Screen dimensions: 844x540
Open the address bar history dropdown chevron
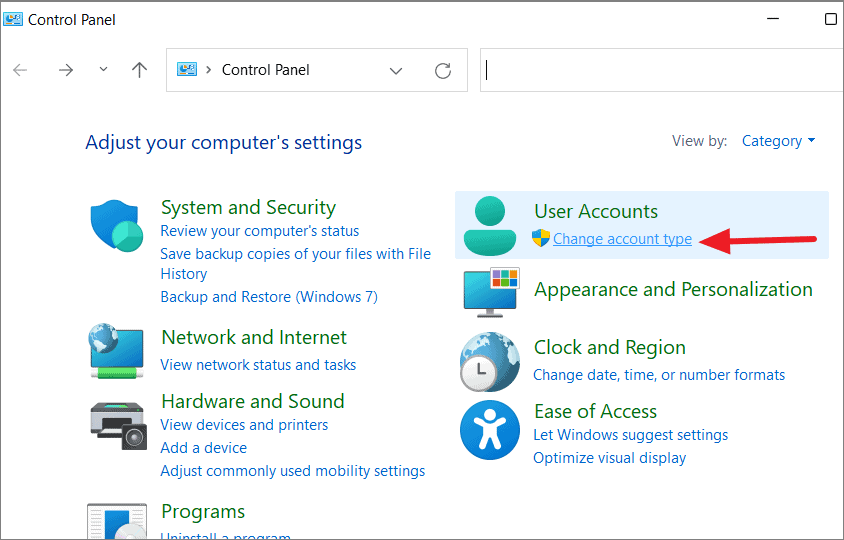[396, 71]
